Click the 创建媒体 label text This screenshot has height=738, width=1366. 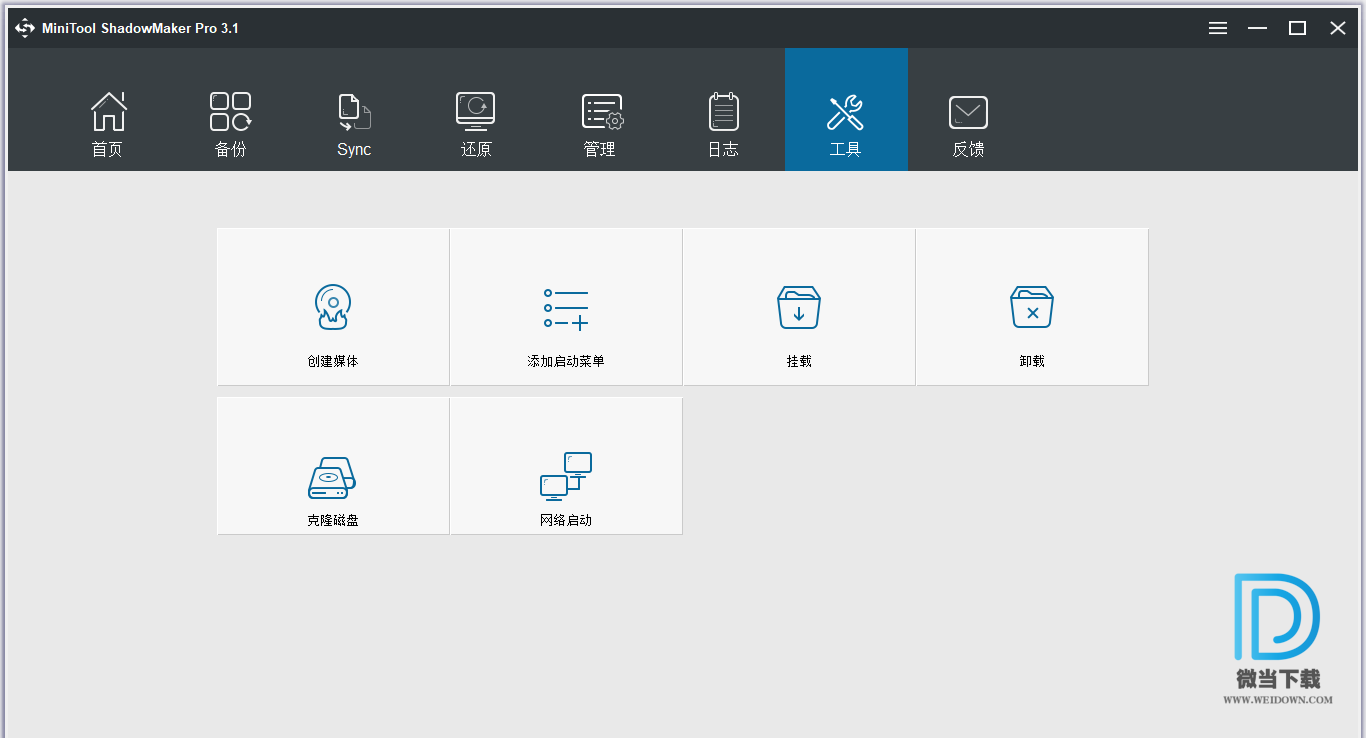pyautogui.click(x=333, y=361)
